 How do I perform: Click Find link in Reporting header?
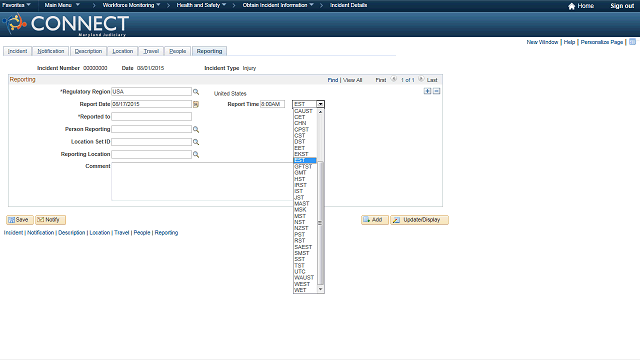(333, 80)
